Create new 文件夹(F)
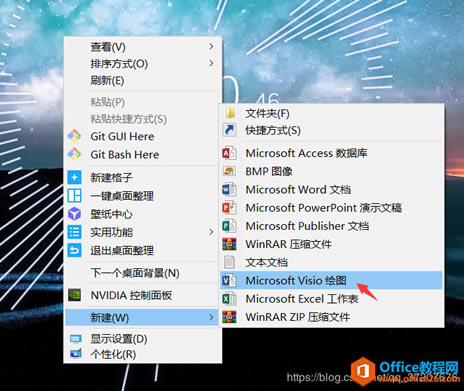Viewport: 464px width, 391px height. [x=332, y=113]
